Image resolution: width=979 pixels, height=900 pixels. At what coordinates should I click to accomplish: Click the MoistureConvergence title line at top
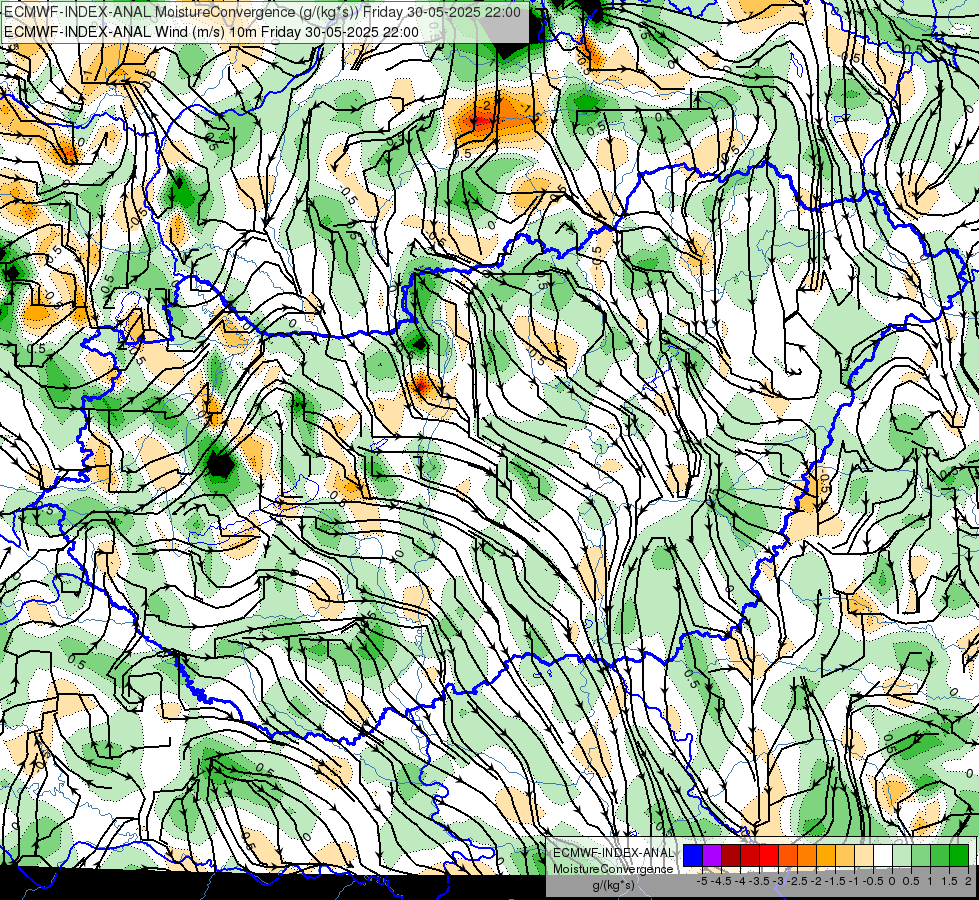[x=262, y=12]
